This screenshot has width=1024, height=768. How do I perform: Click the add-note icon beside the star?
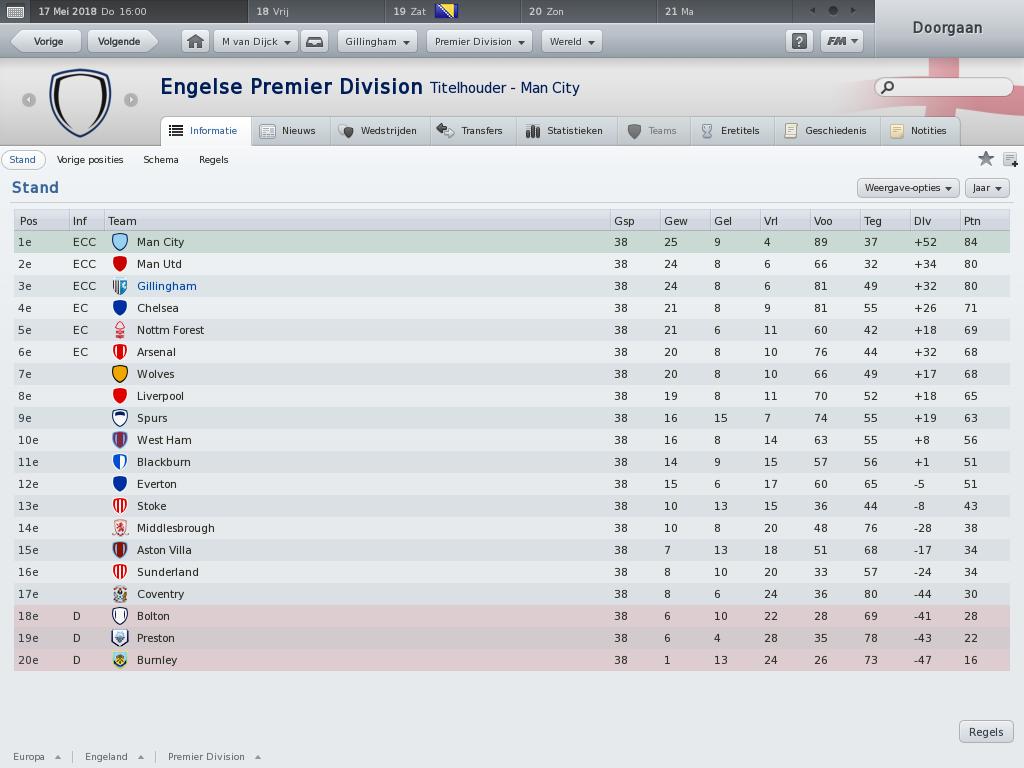pos(1010,159)
